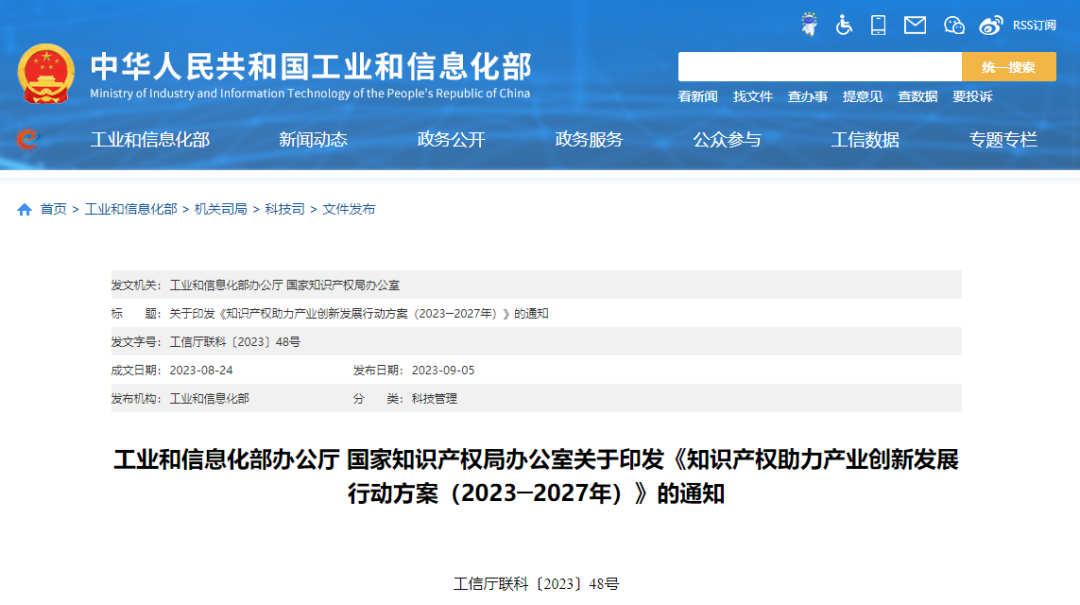
Task: Click the accessibility wheelchair icon
Action: (844, 25)
